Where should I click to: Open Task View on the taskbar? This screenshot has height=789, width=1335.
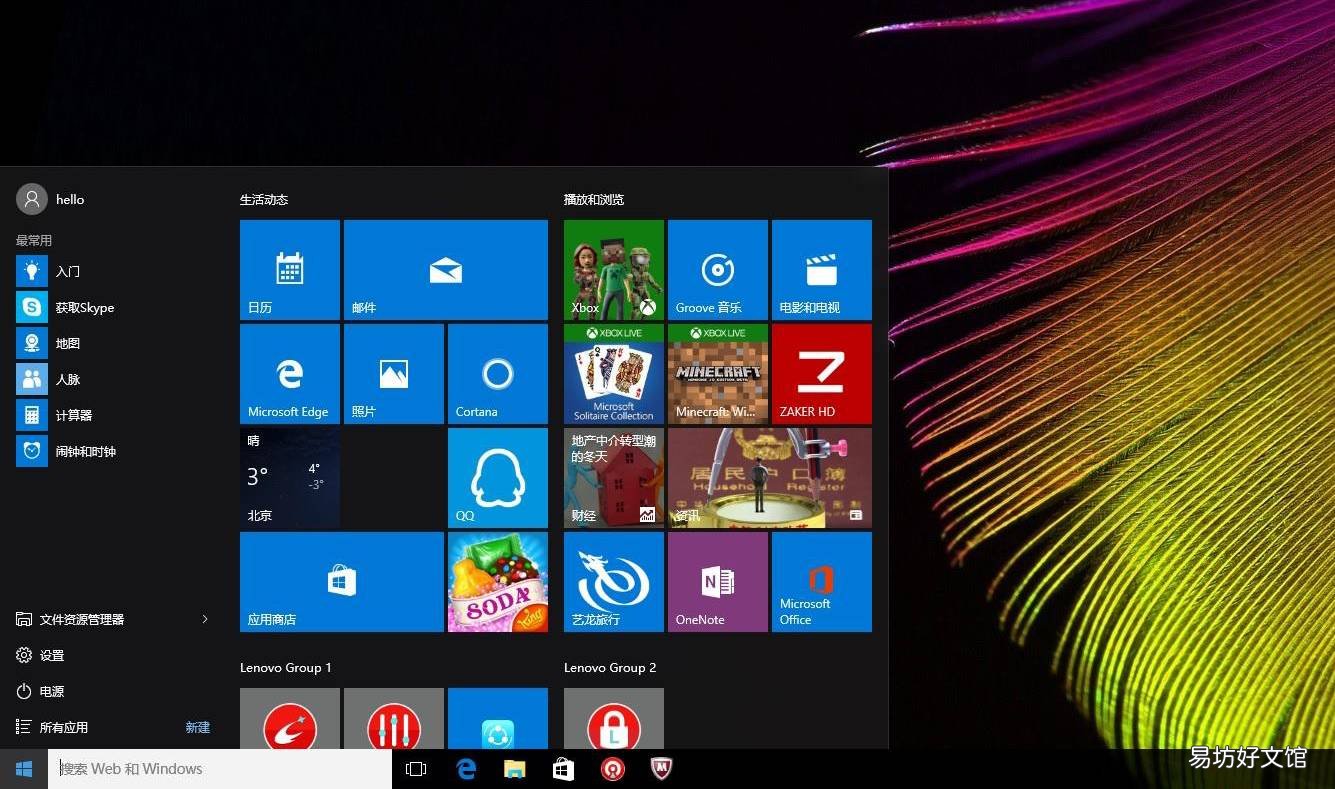416,769
